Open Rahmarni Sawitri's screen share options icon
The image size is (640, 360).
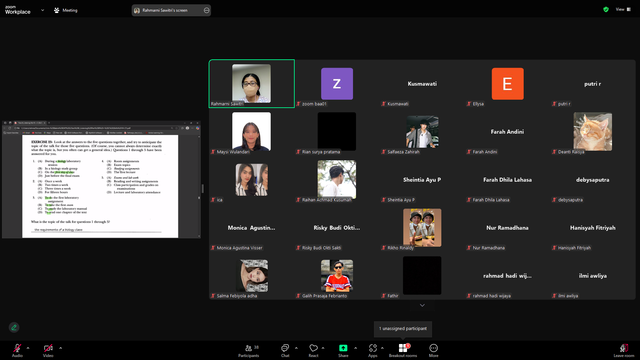click(207, 10)
